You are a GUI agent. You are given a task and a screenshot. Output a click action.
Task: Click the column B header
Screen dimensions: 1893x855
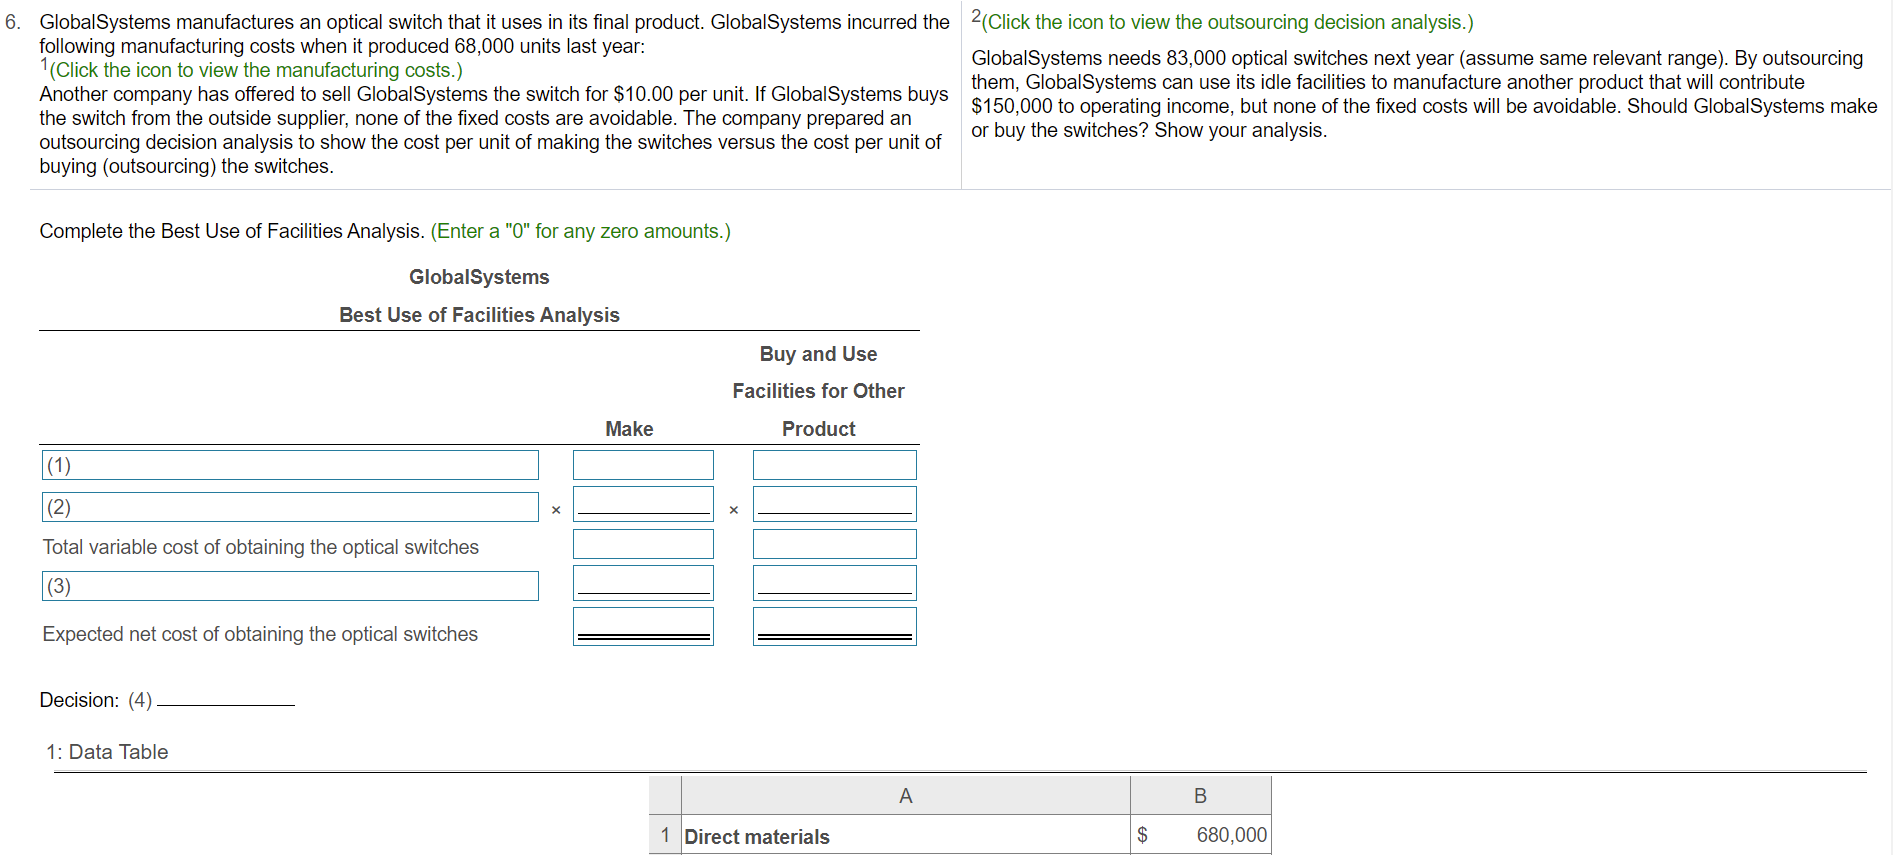click(x=1201, y=796)
